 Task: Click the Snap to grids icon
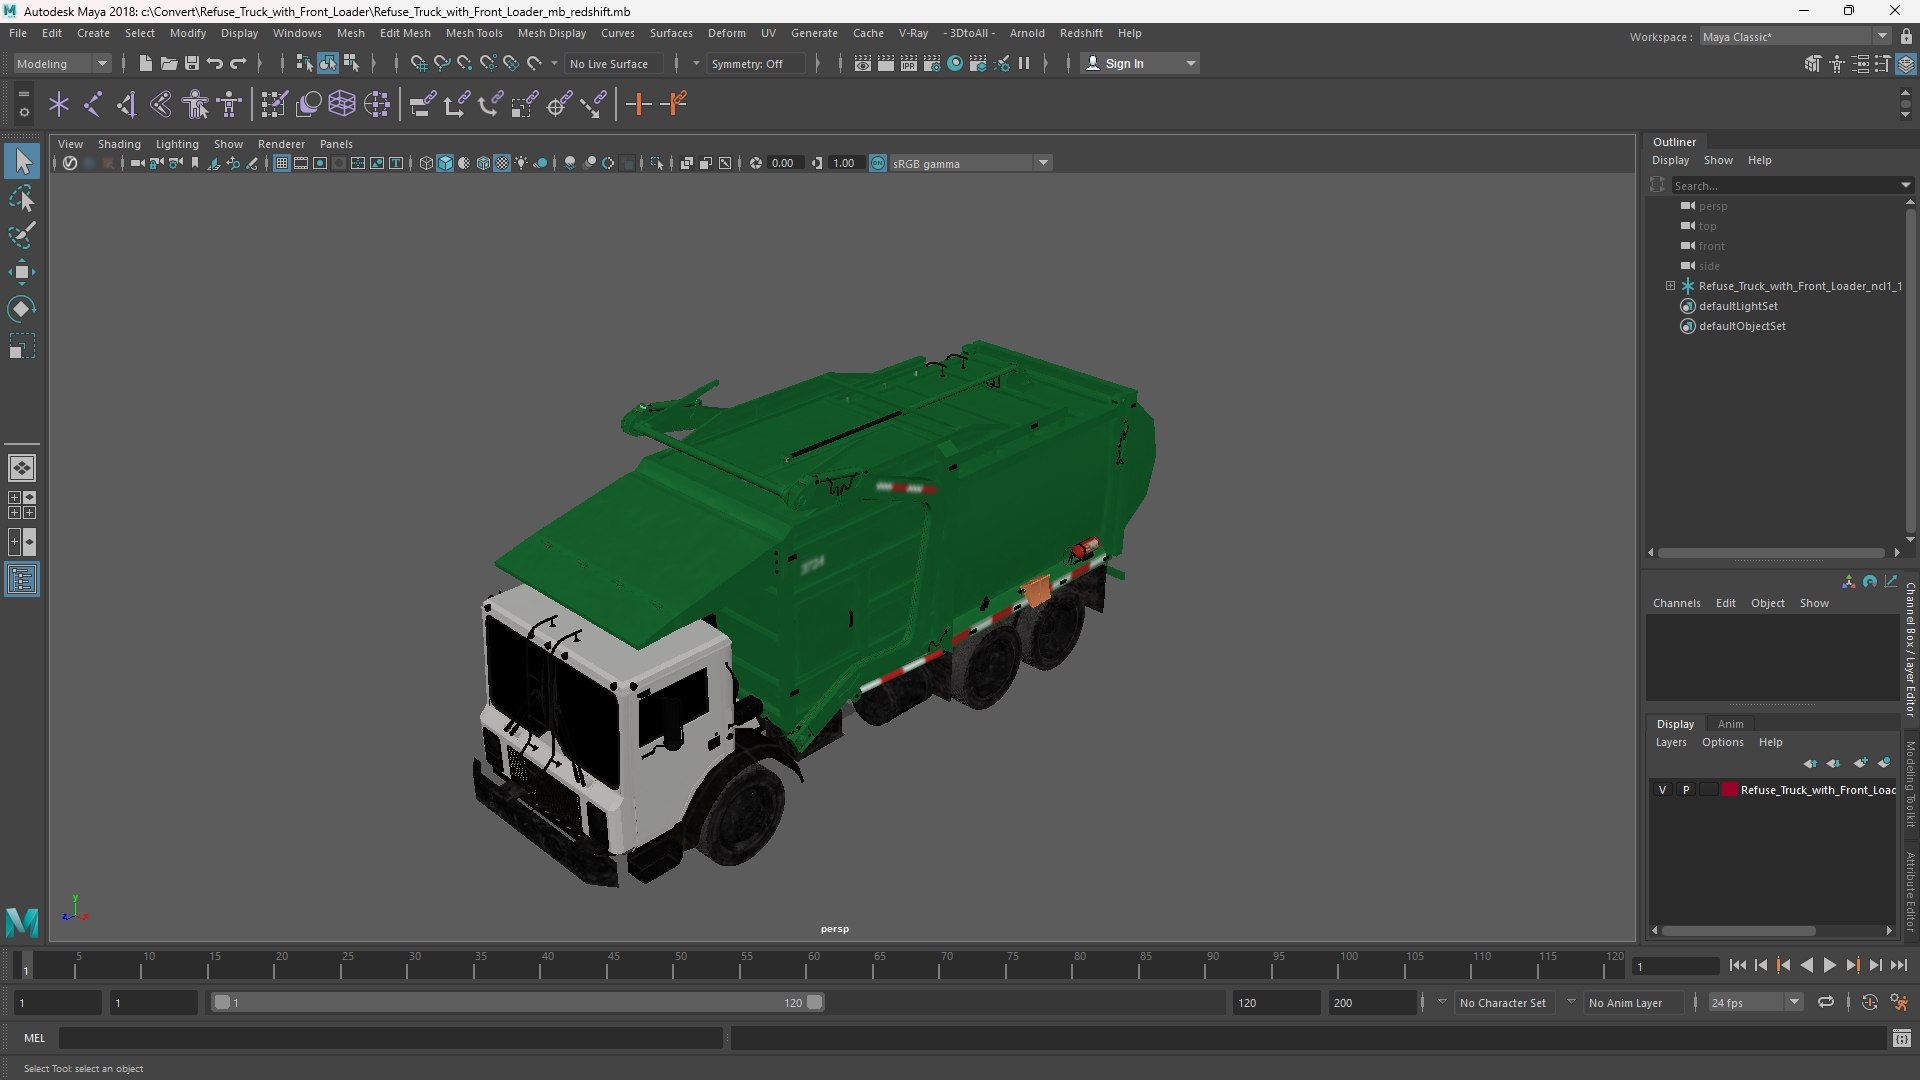pyautogui.click(x=419, y=63)
